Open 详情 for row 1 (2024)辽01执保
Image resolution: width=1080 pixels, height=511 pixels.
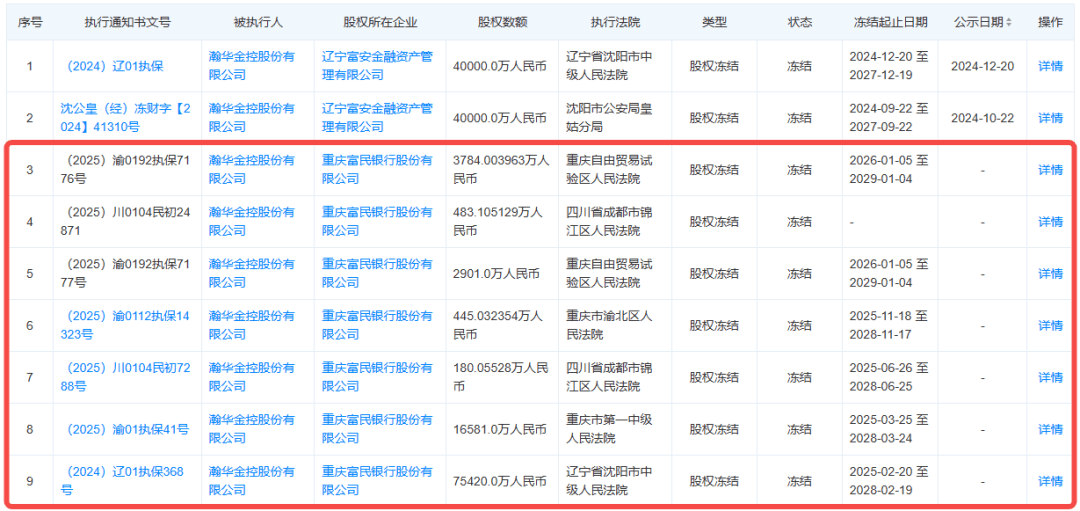[x=1050, y=66]
